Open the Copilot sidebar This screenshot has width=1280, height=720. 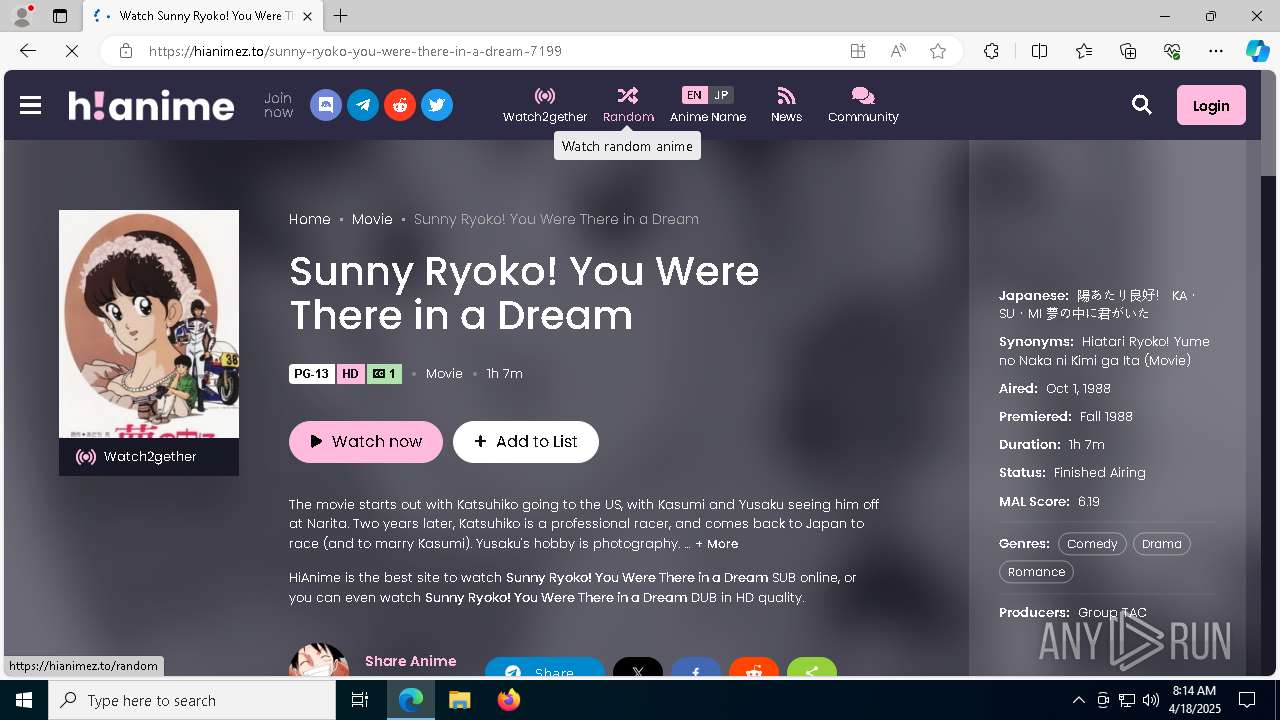(1258, 51)
